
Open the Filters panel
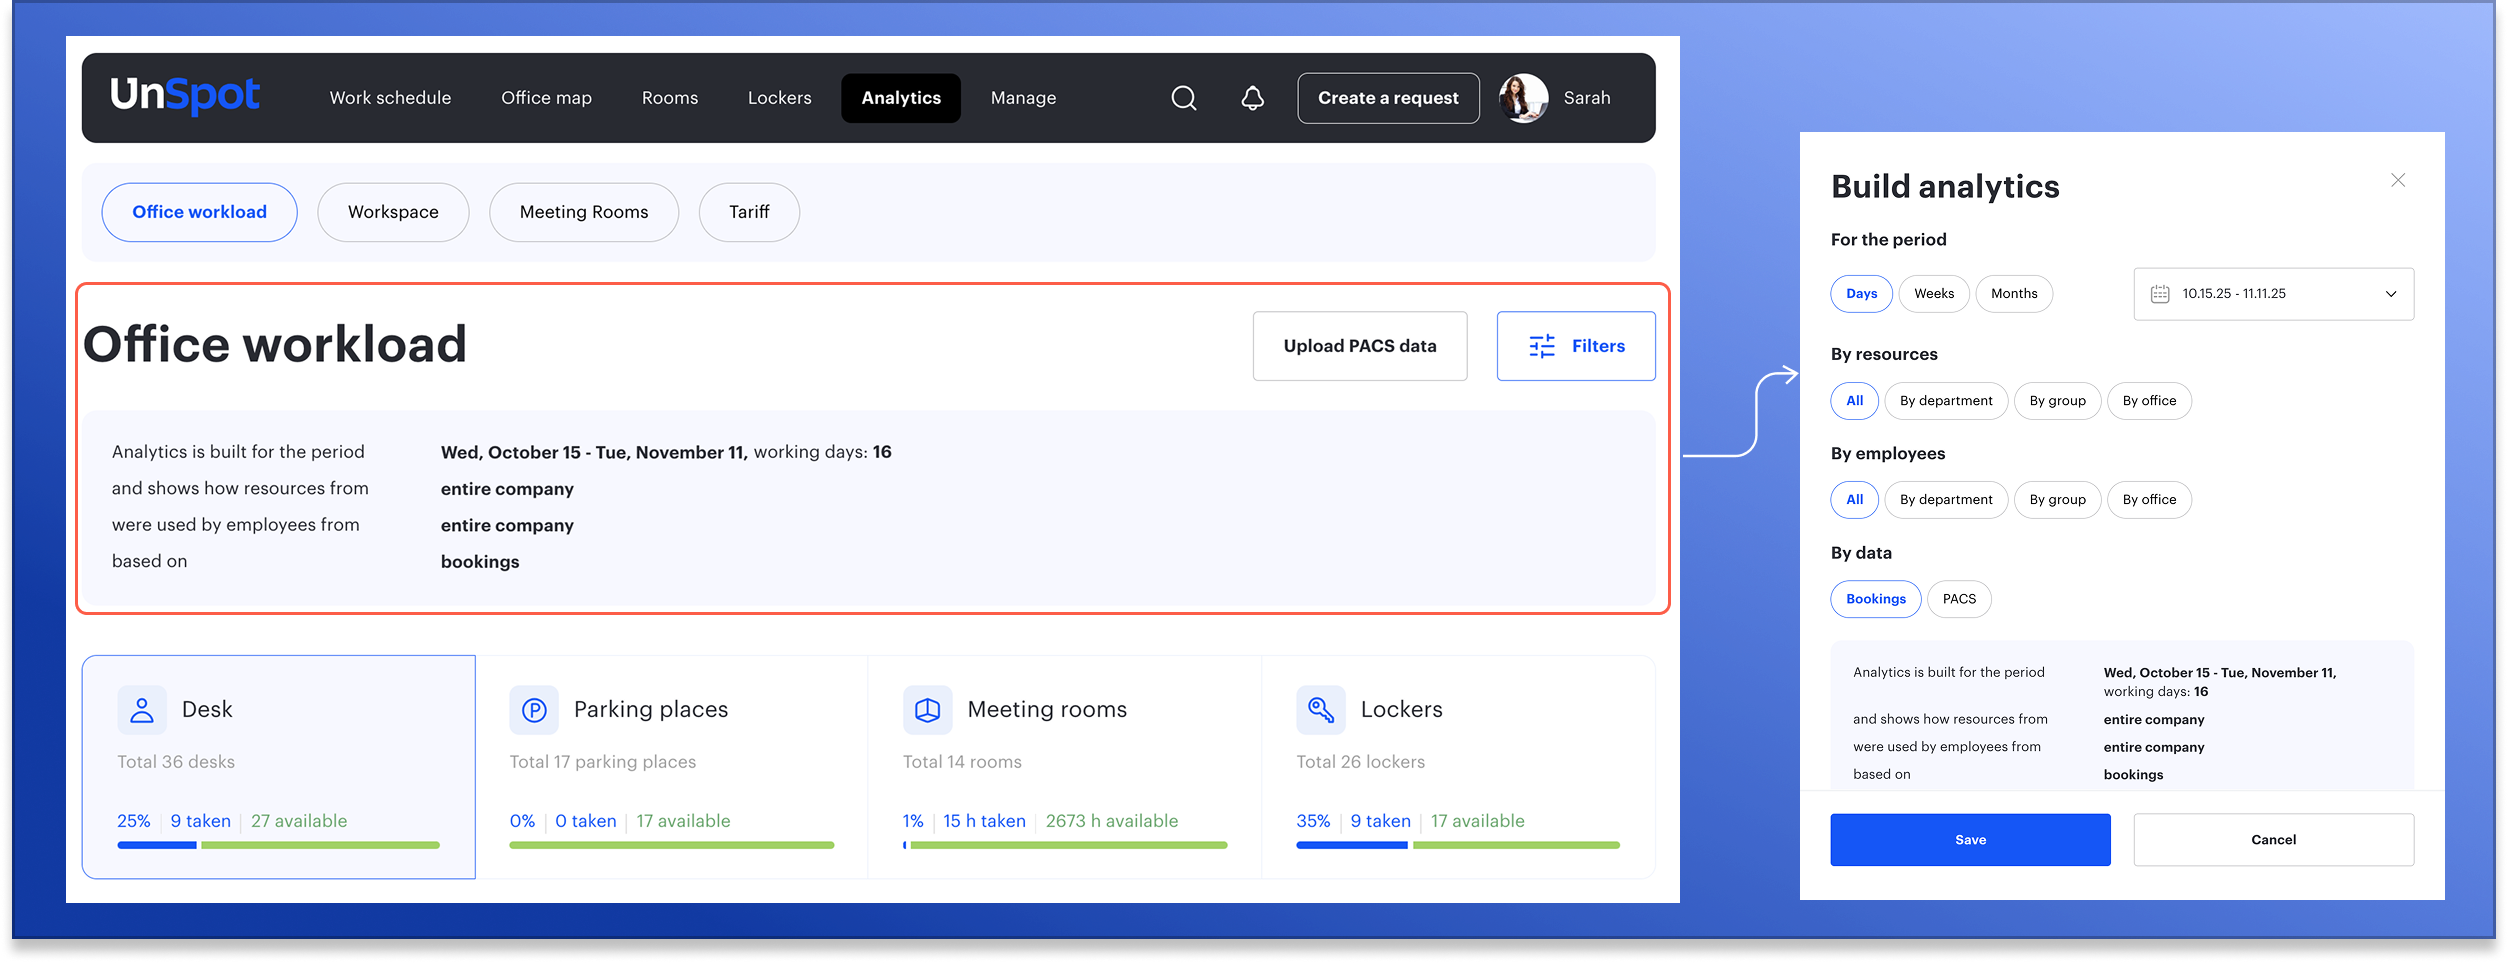(1575, 346)
